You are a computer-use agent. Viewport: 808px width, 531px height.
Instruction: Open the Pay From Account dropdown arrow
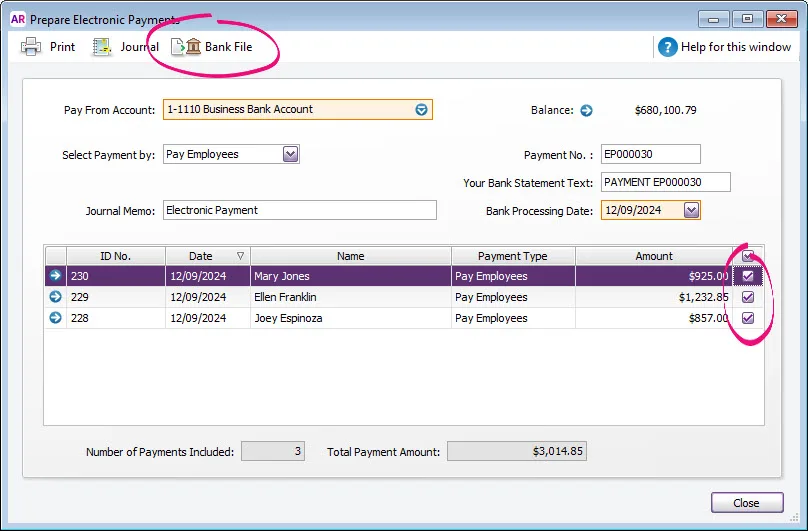click(421, 110)
